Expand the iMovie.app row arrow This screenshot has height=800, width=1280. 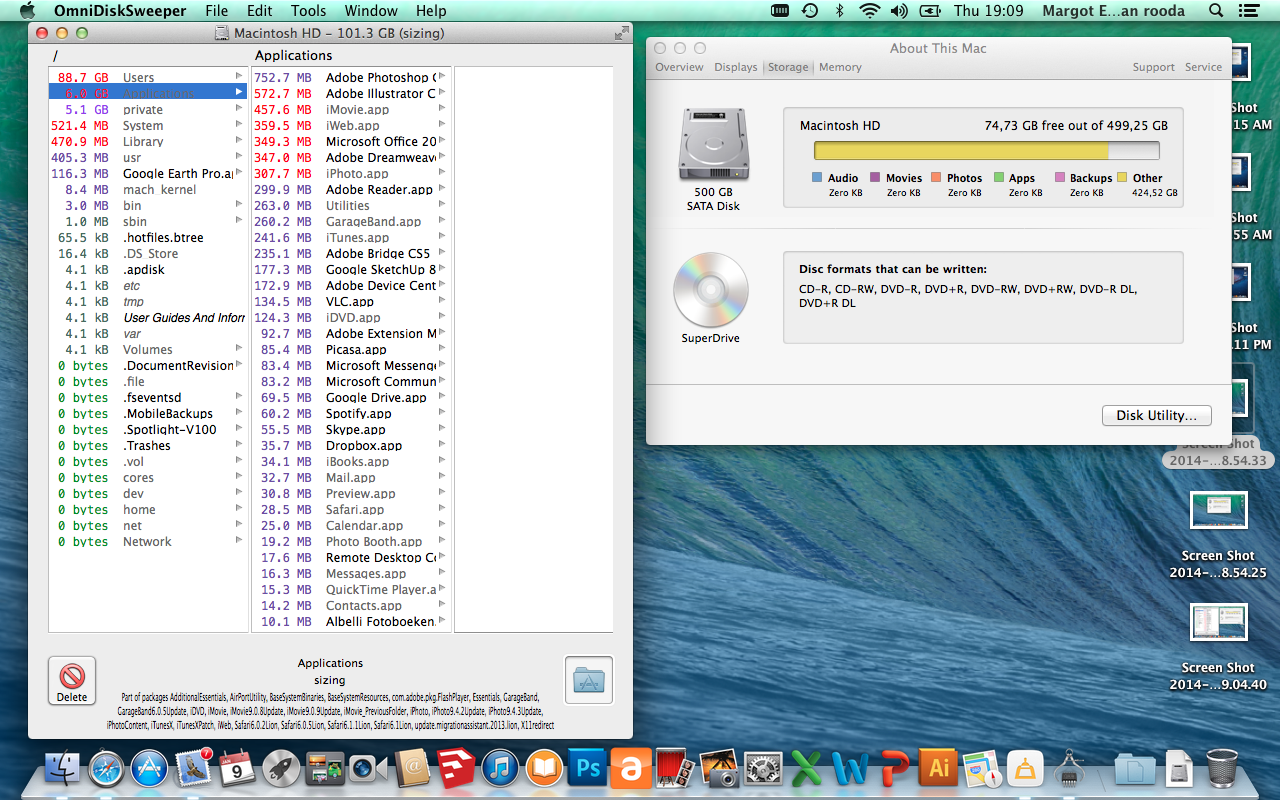coord(442,108)
